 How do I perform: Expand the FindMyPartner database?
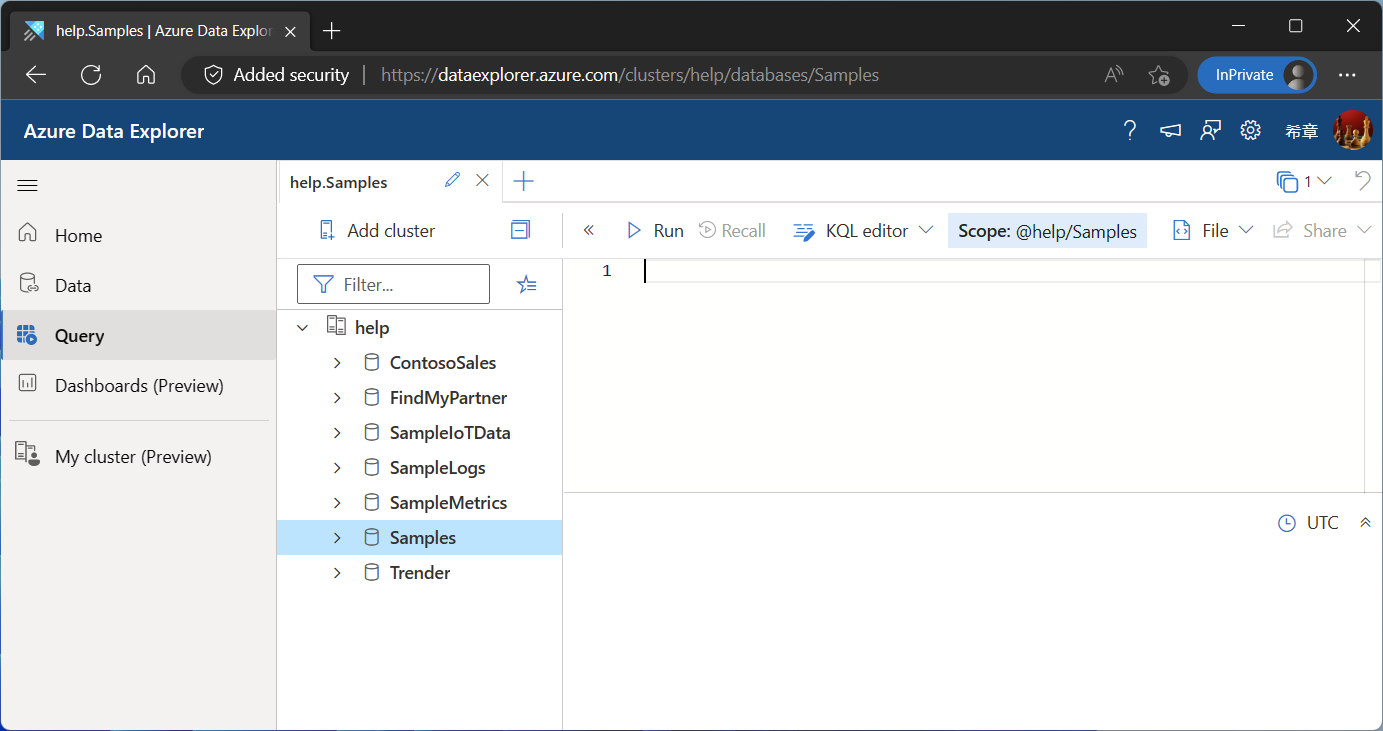point(337,398)
